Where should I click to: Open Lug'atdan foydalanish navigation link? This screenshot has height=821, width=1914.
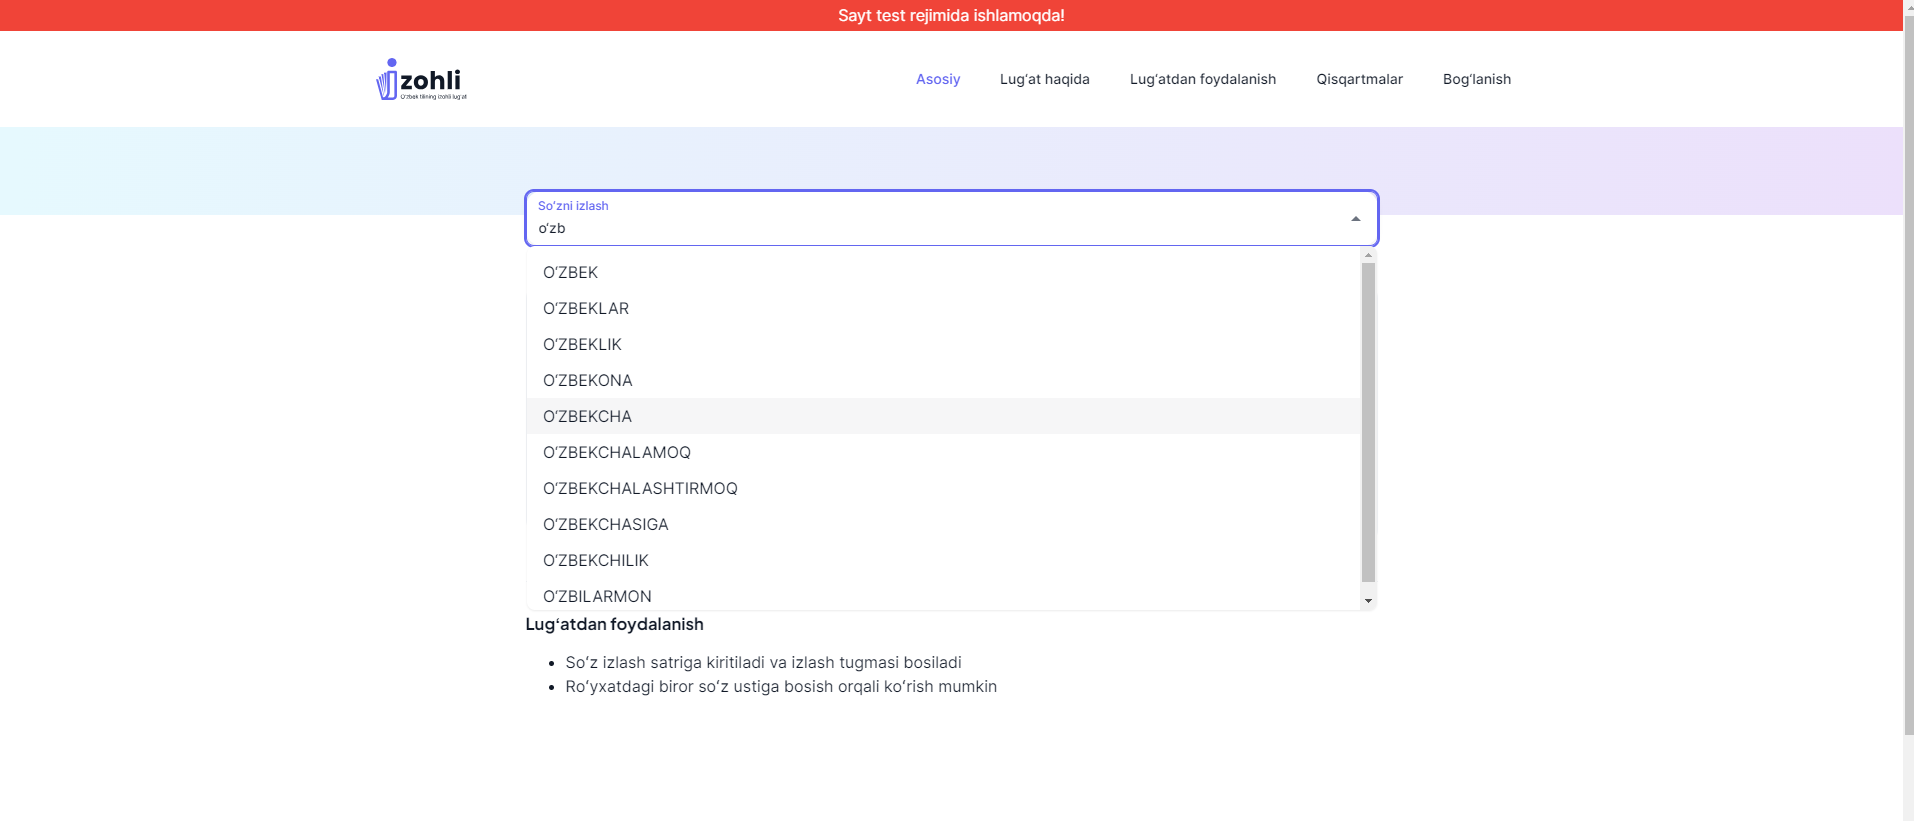point(1202,79)
